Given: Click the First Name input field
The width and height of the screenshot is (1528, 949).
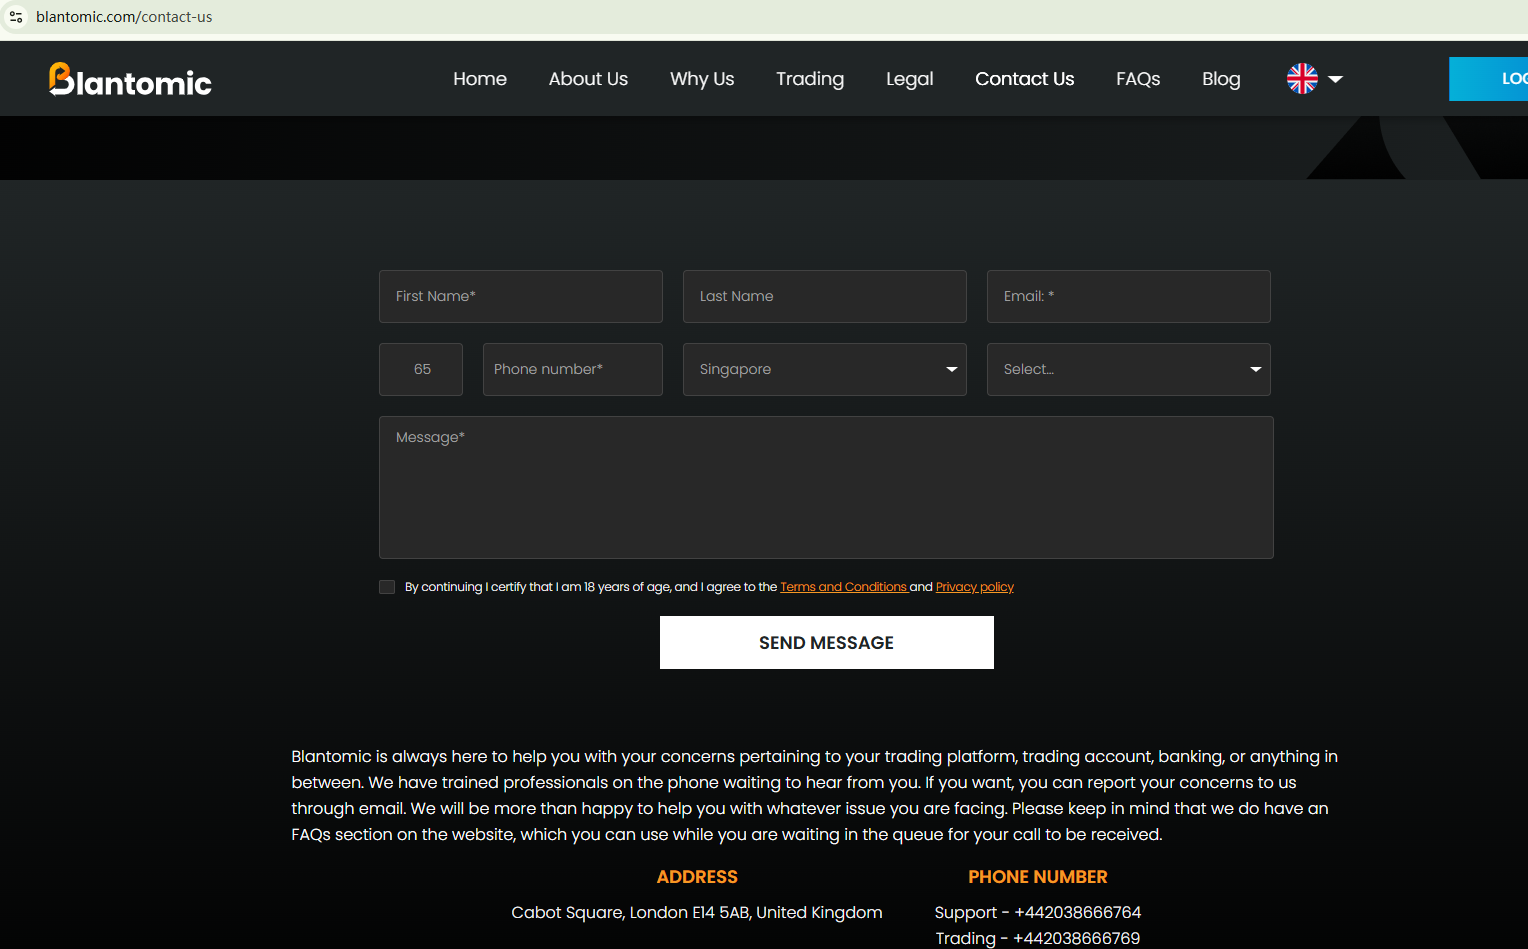Looking at the screenshot, I should [520, 296].
